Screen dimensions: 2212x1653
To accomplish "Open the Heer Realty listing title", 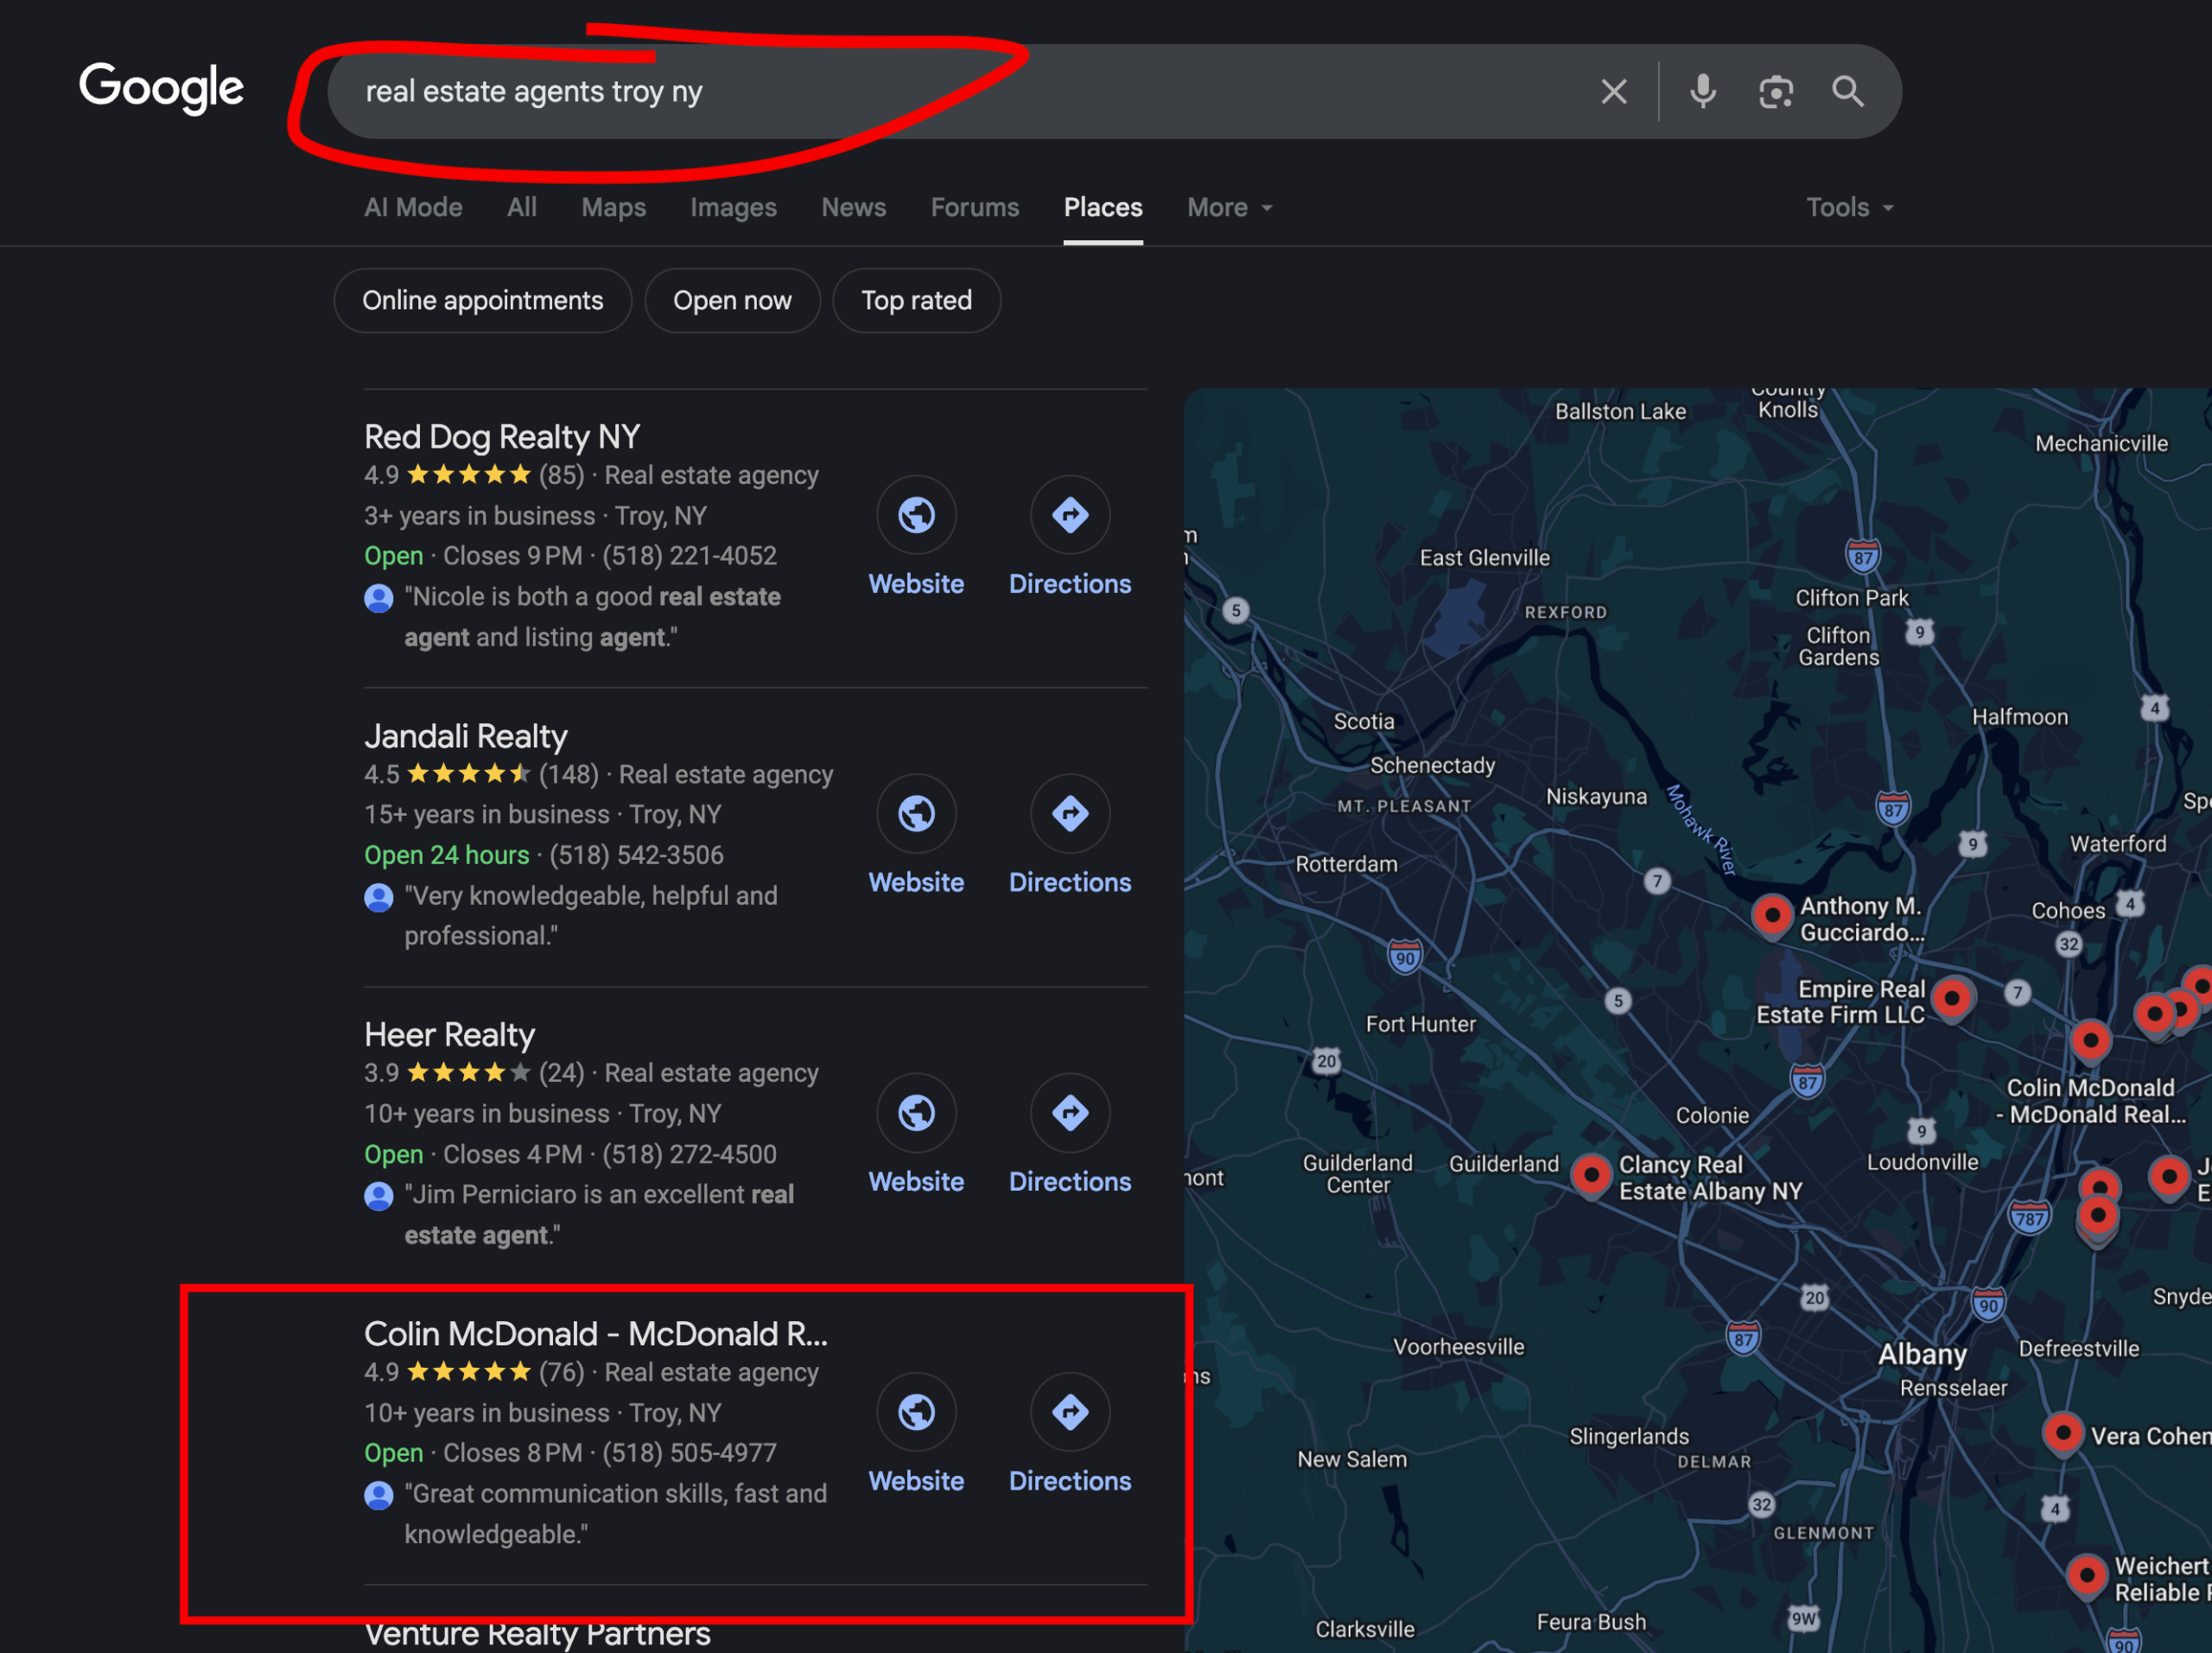I will coord(449,1034).
